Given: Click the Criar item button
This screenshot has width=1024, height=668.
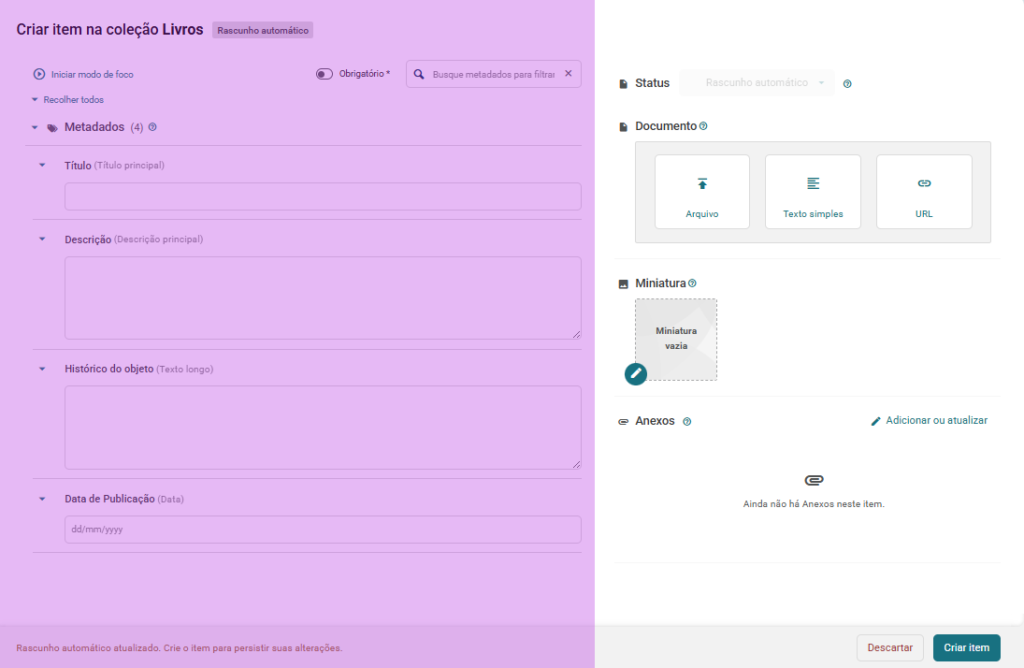Looking at the screenshot, I should click(x=967, y=648).
